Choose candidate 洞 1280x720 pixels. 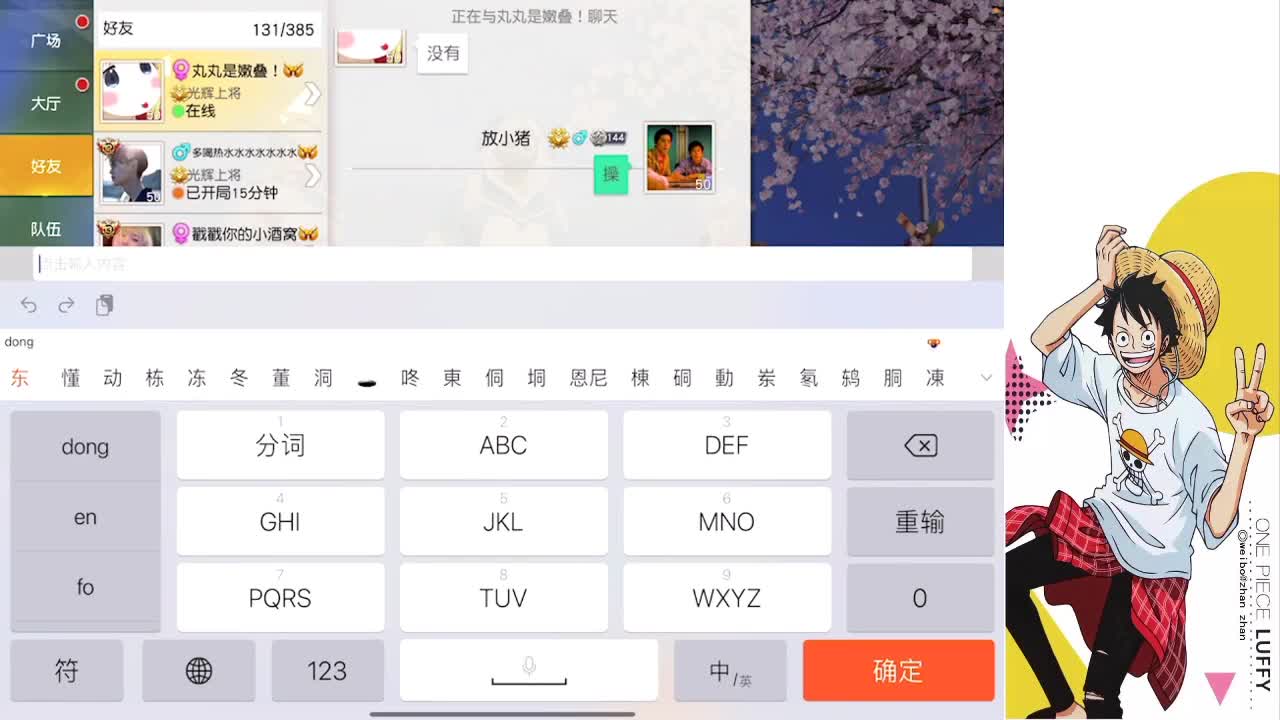point(323,378)
